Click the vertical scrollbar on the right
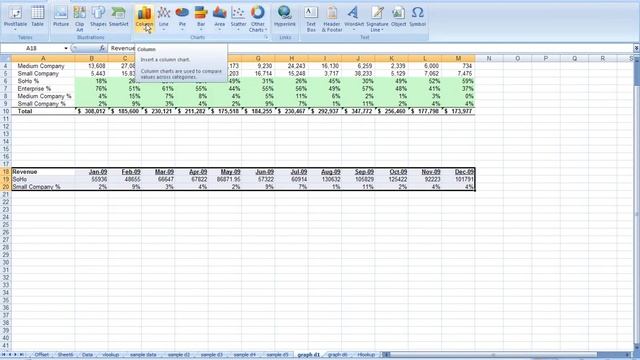Screen dimensions: 640x360 coord(637,204)
